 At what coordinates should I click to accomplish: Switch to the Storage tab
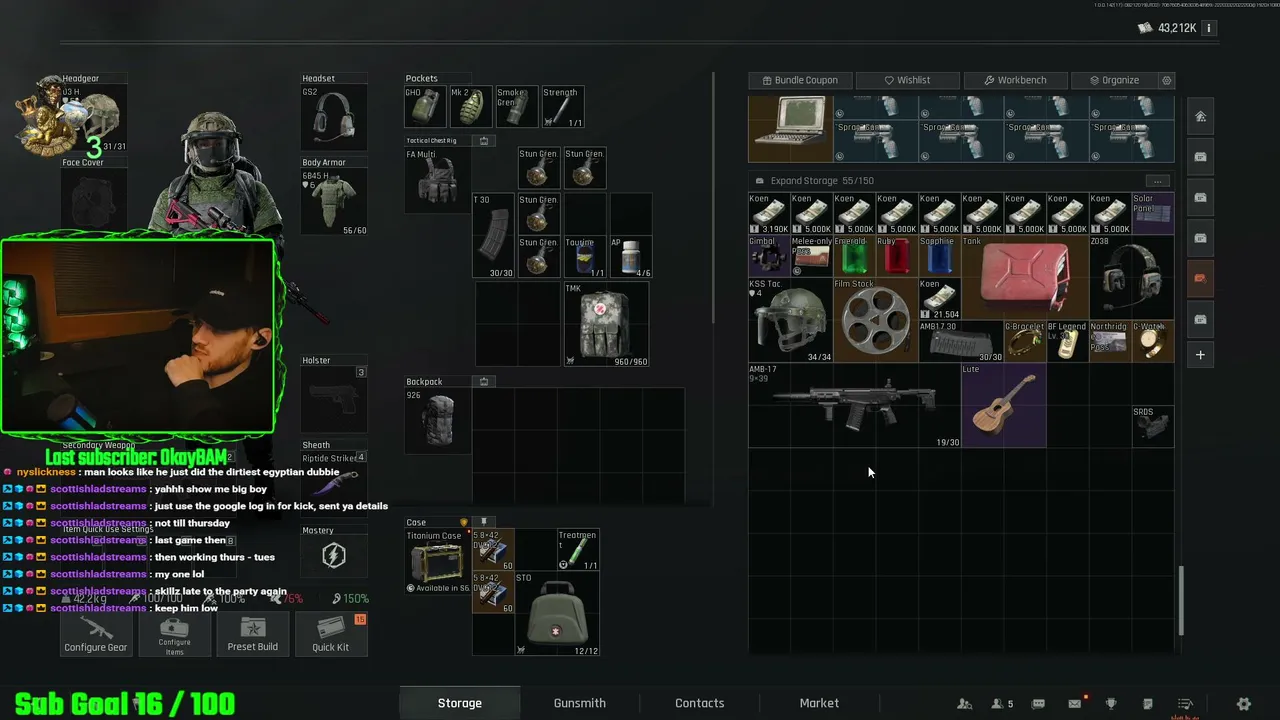460,703
